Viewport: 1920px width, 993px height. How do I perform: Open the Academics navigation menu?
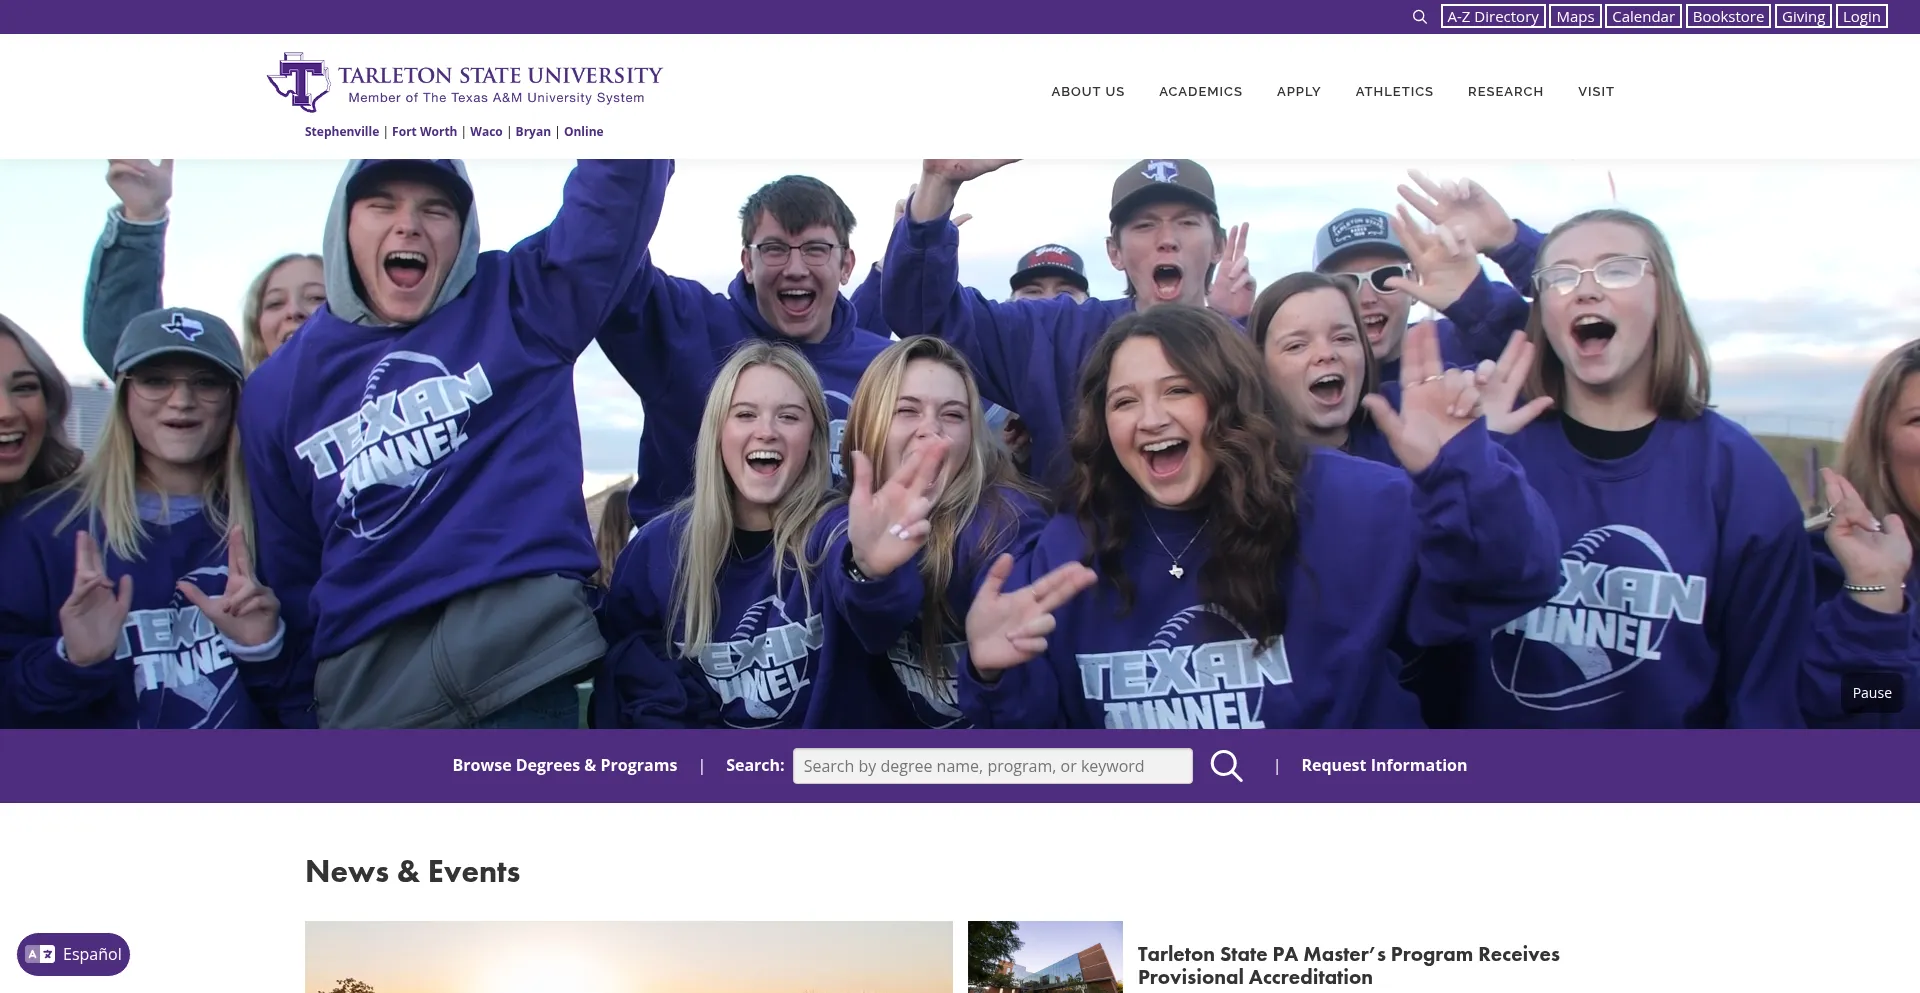pyautogui.click(x=1200, y=91)
